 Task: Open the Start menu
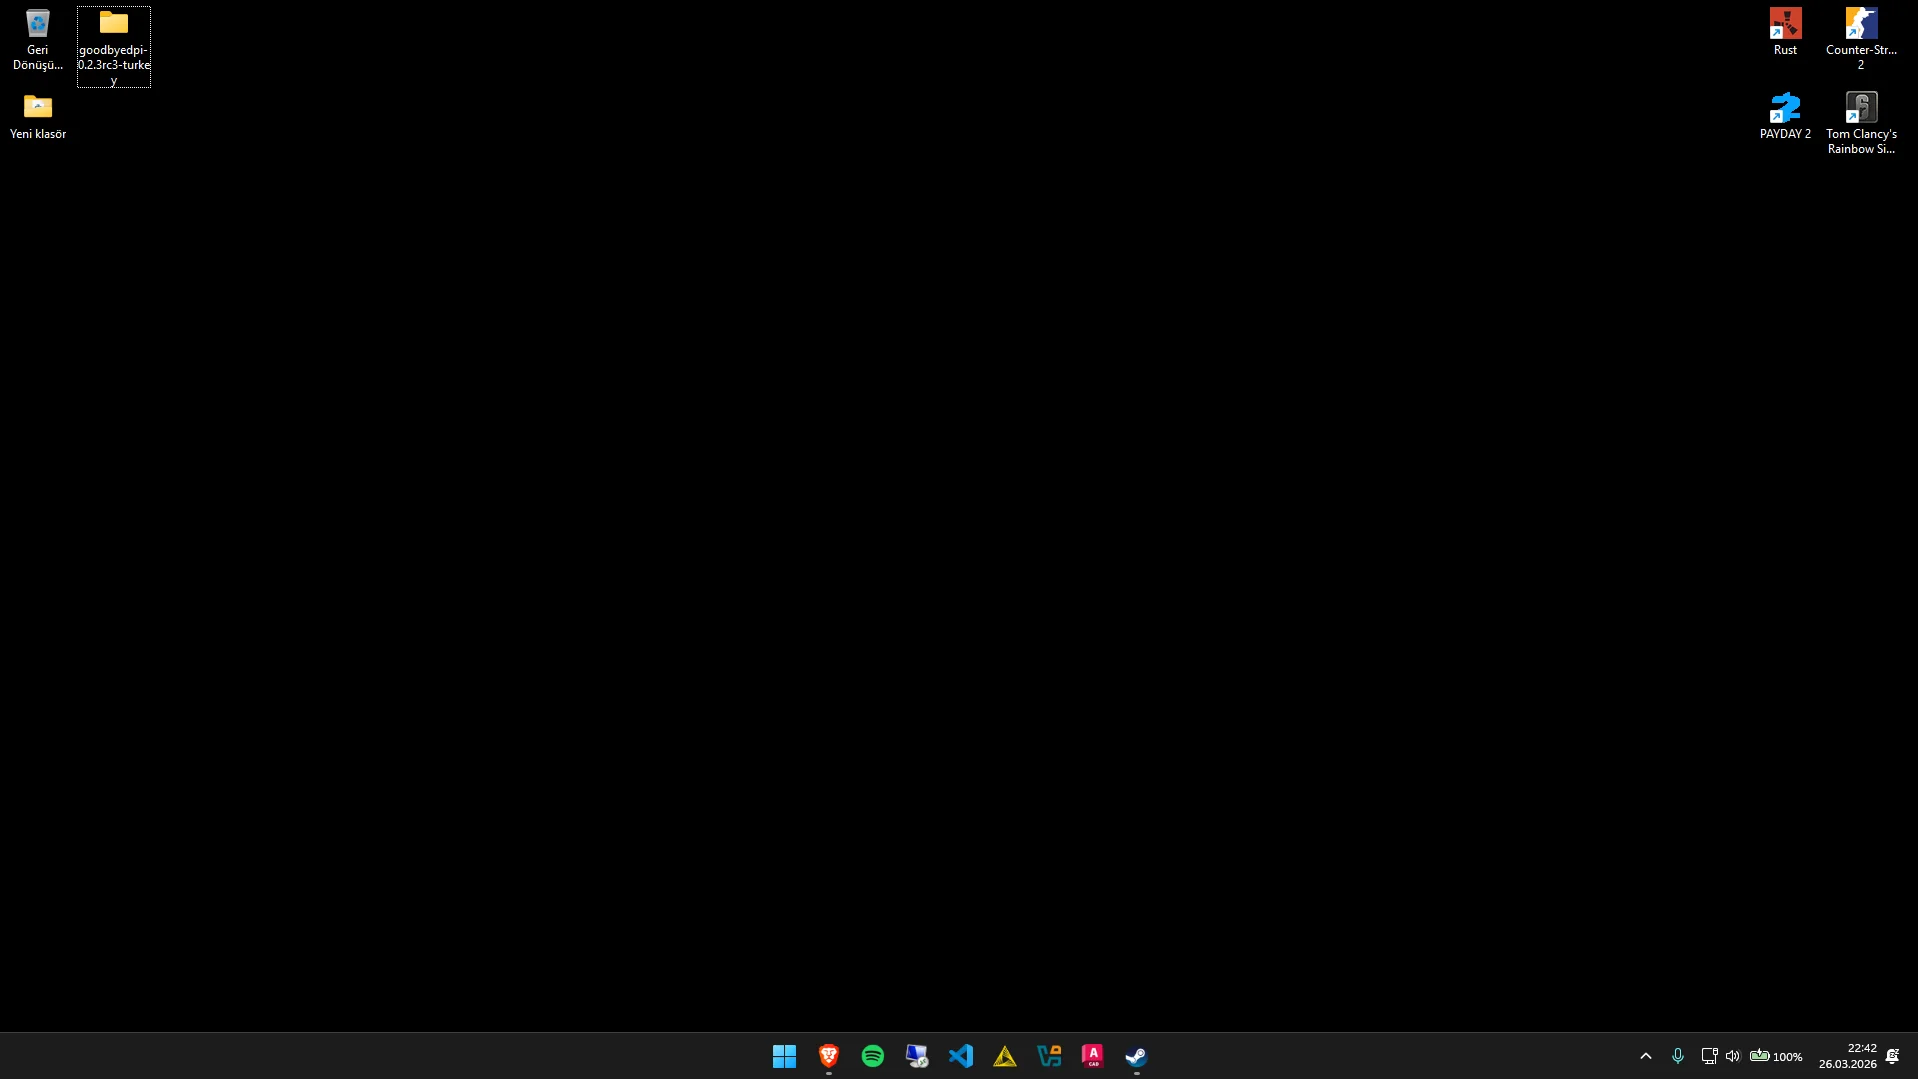[784, 1055]
